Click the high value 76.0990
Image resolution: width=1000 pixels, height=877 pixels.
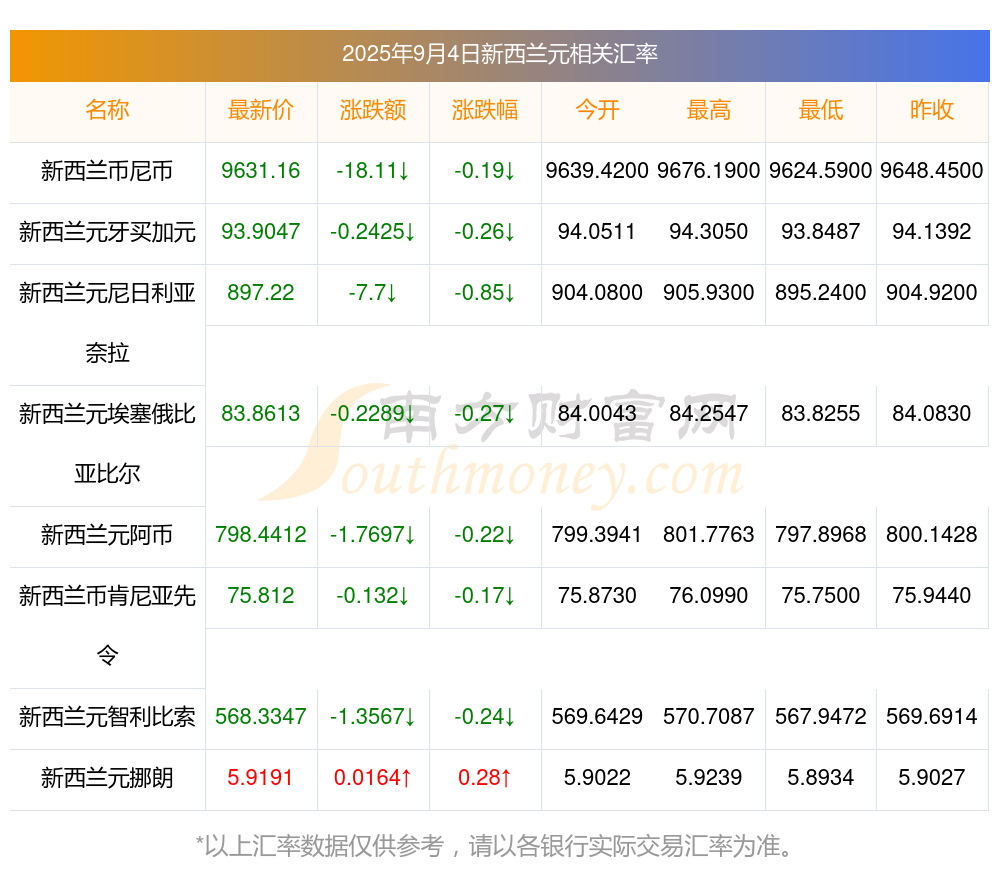click(709, 596)
